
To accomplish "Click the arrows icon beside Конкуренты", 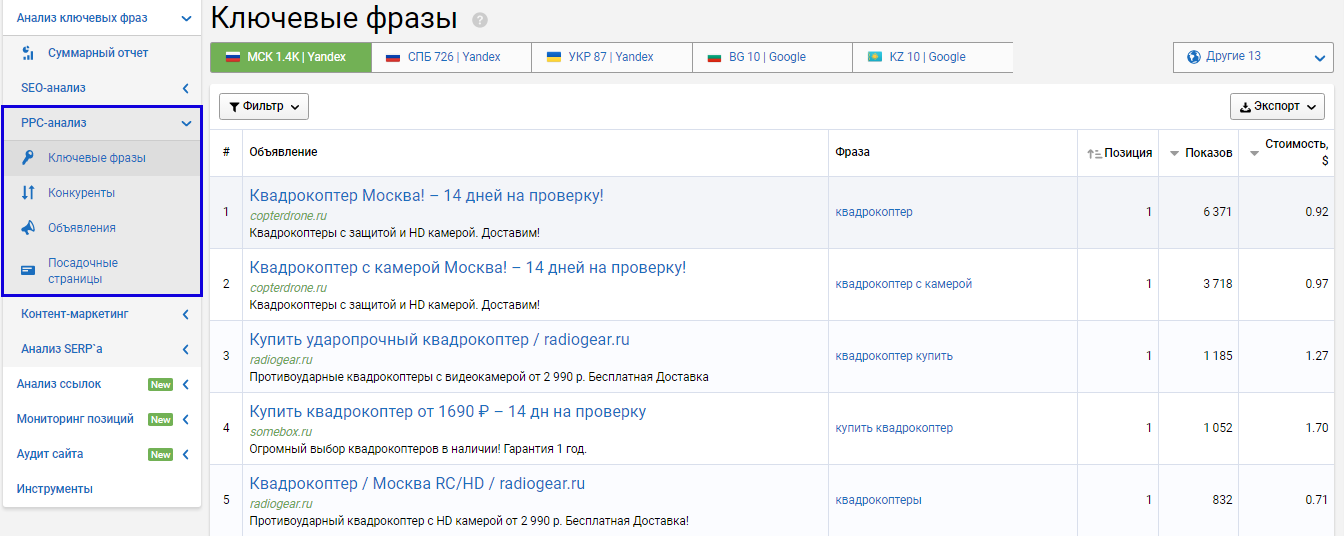I will click(x=28, y=193).
